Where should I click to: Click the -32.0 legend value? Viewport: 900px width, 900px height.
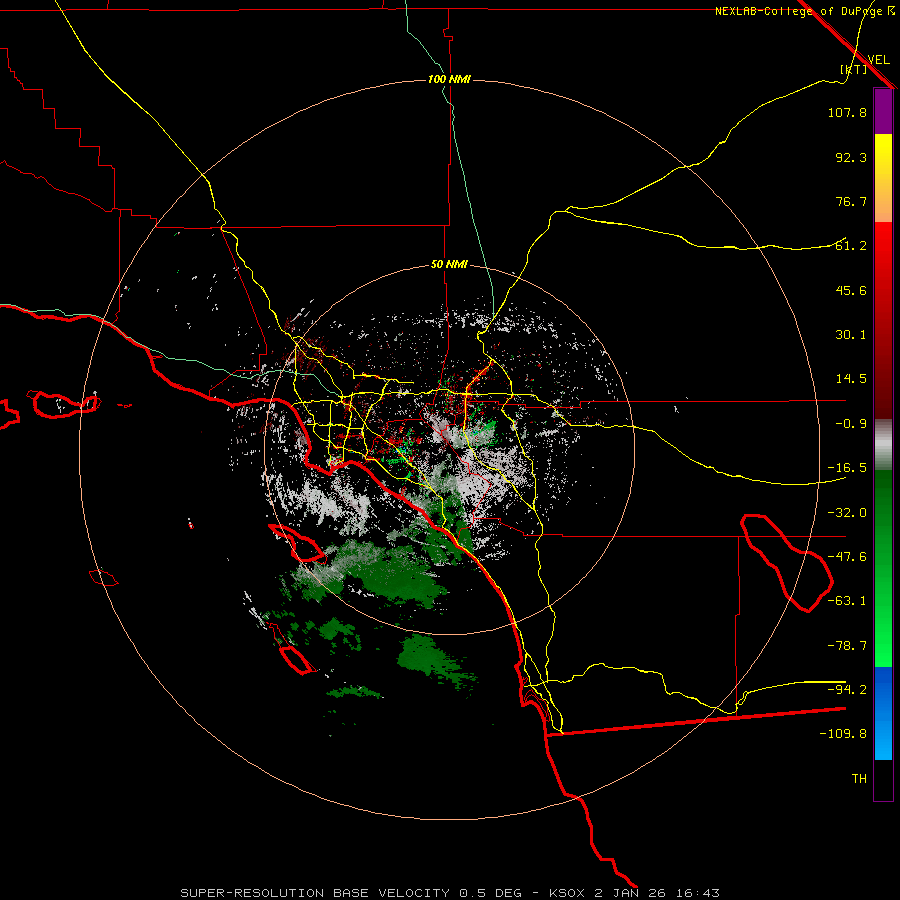coord(847,513)
